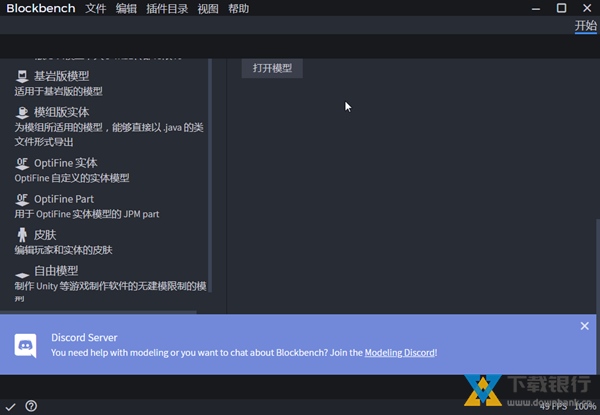Click the checkmark icon in status bar
This screenshot has width=600, height=415.
click(x=10, y=407)
